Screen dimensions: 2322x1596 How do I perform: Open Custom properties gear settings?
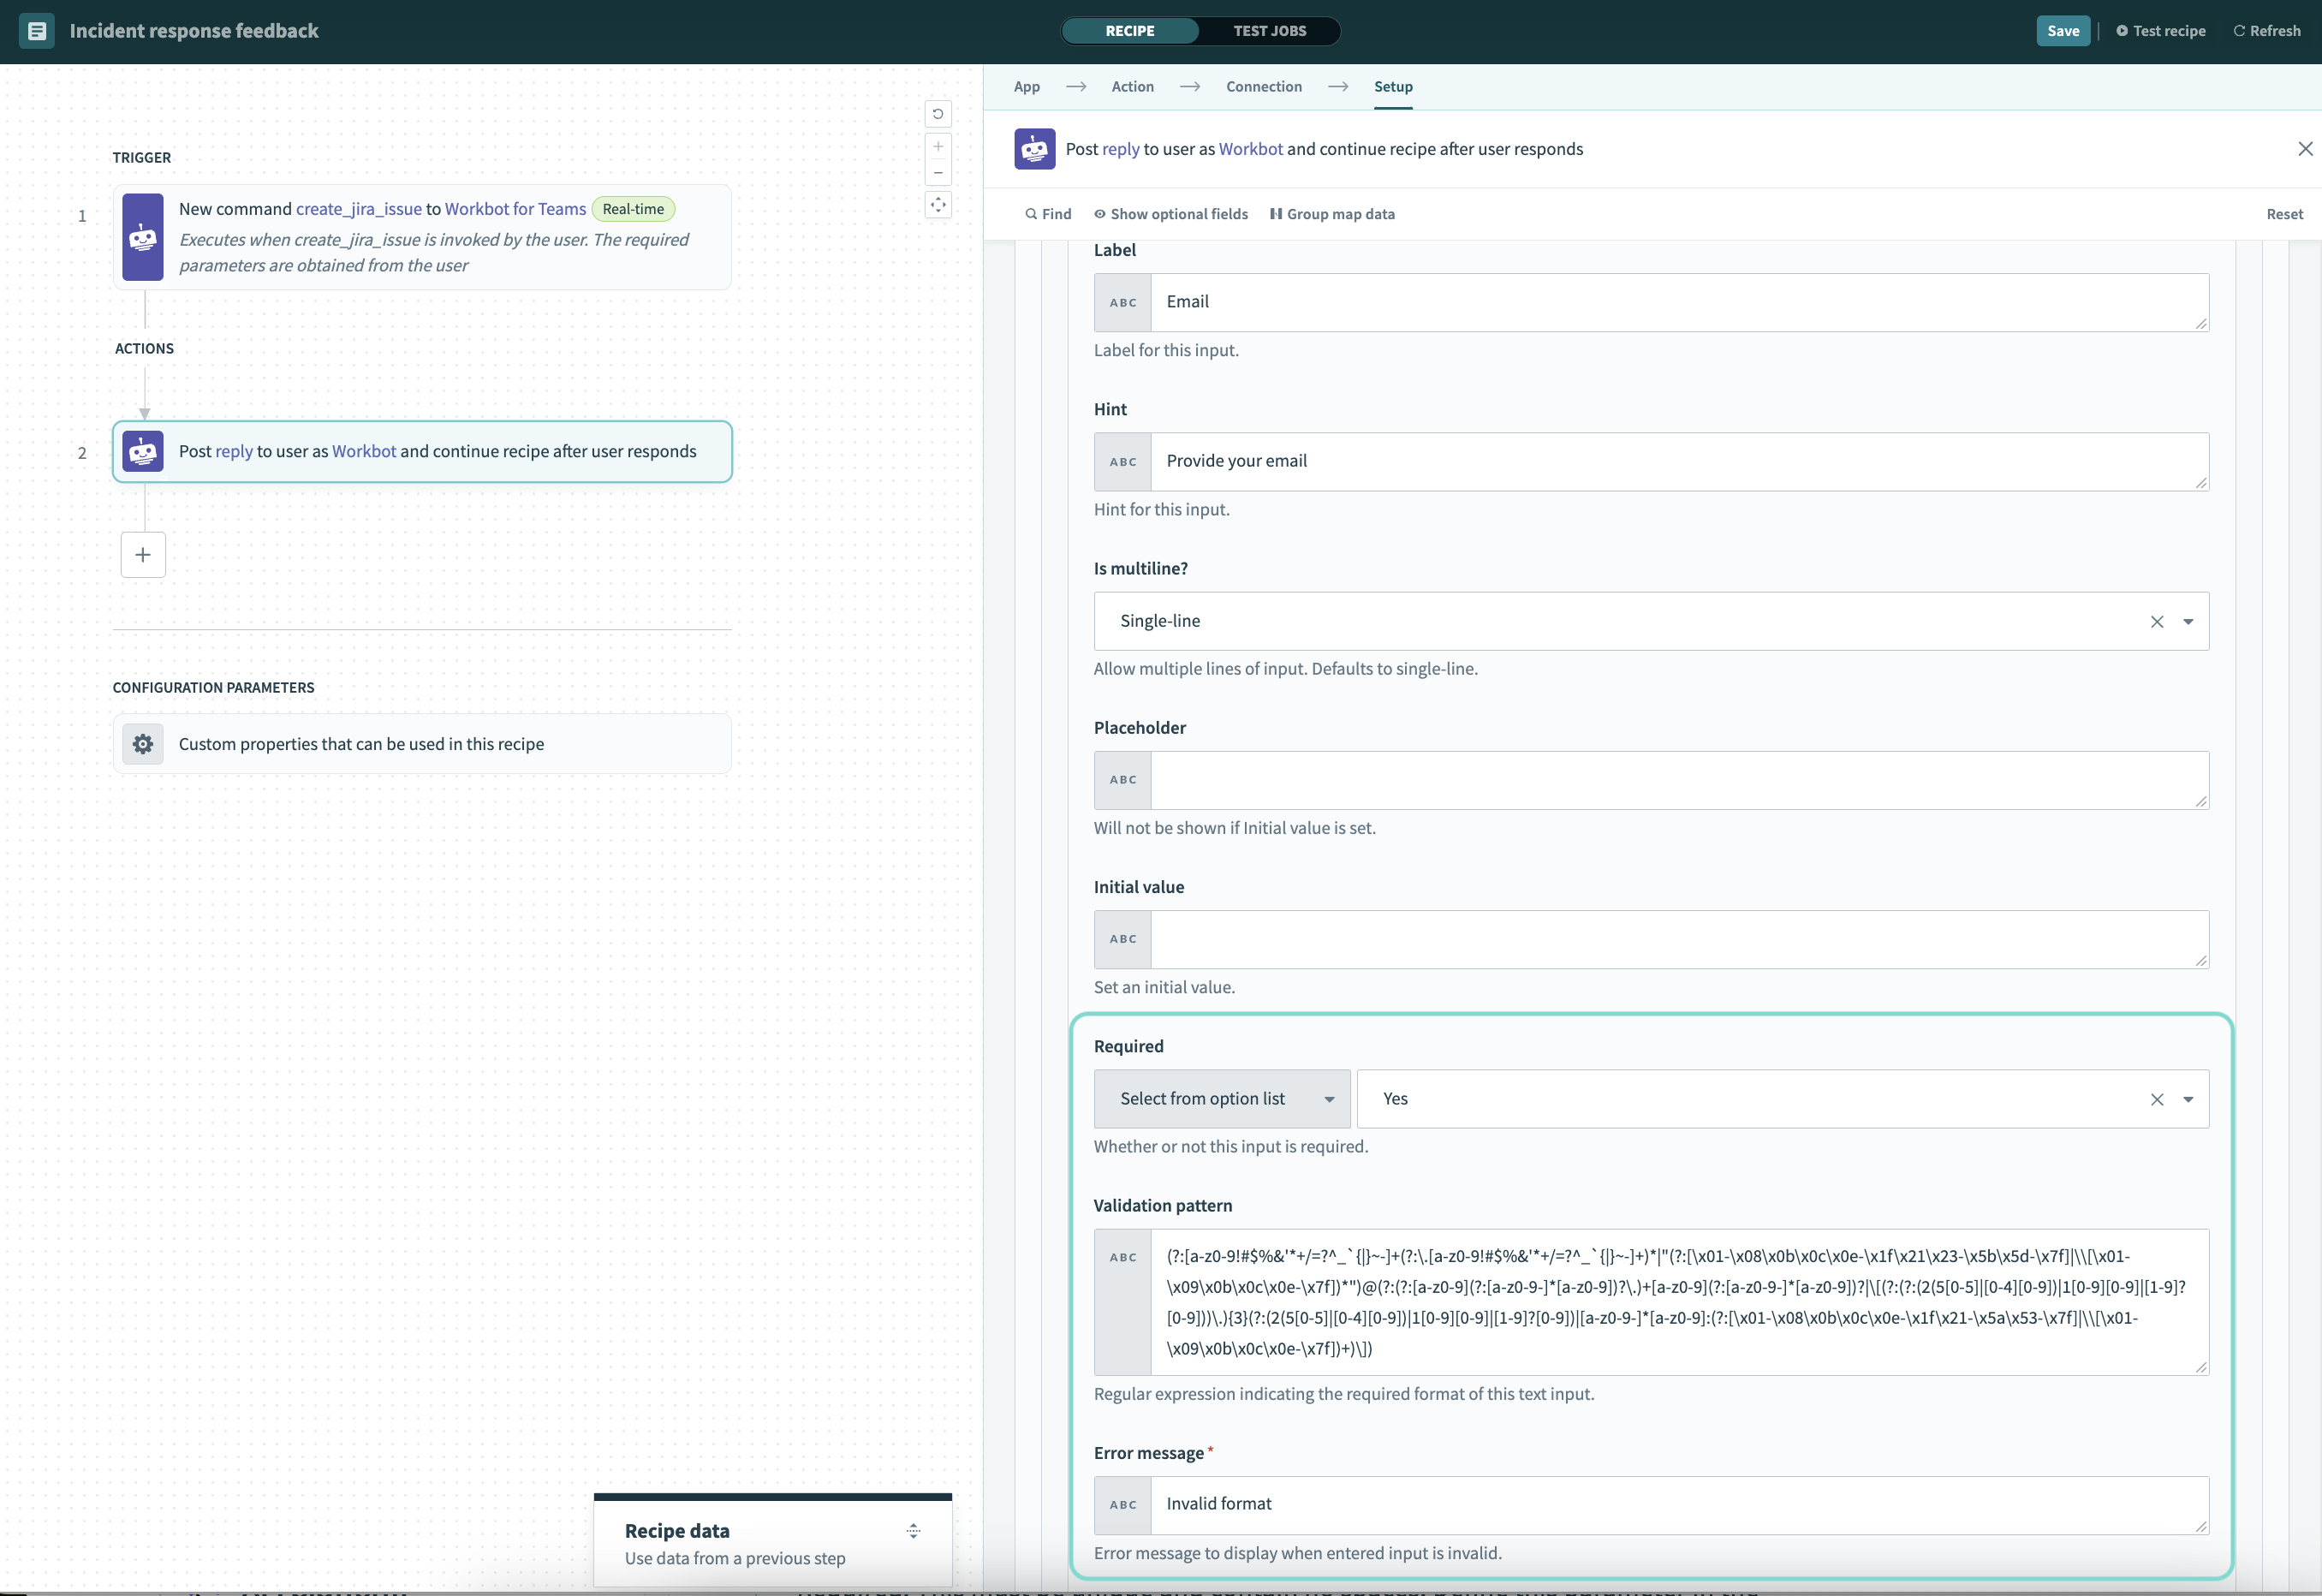coord(142,743)
